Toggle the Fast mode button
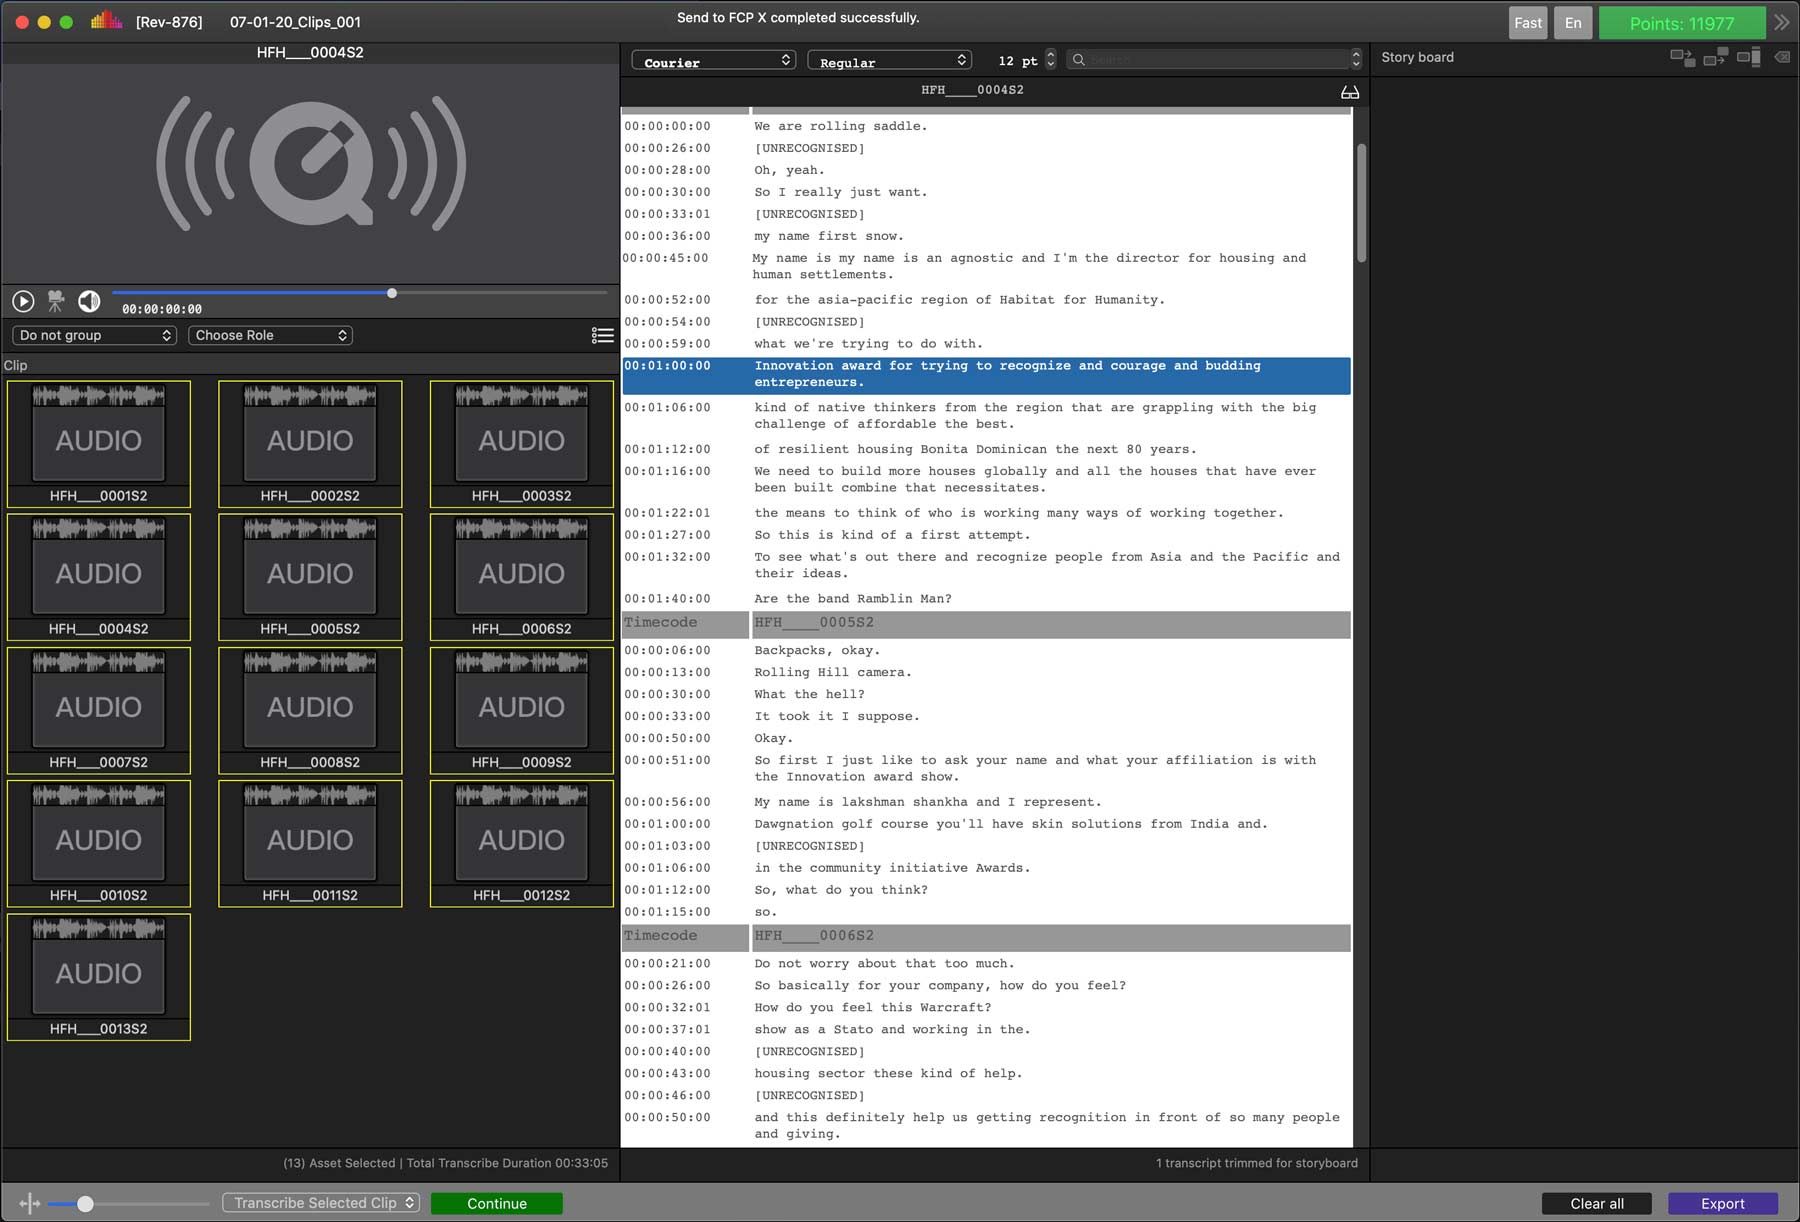The width and height of the screenshot is (1800, 1222). coord(1528,23)
